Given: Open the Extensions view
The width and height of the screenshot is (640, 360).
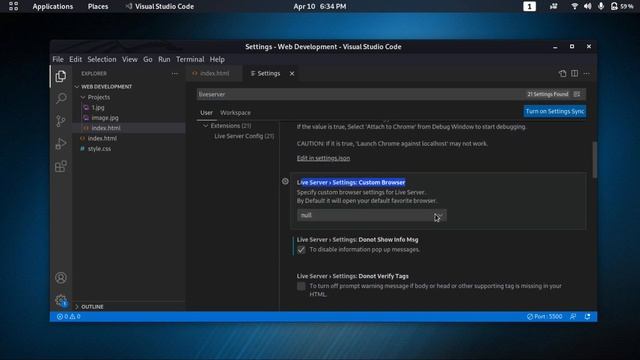Looking at the screenshot, I should click(61, 166).
